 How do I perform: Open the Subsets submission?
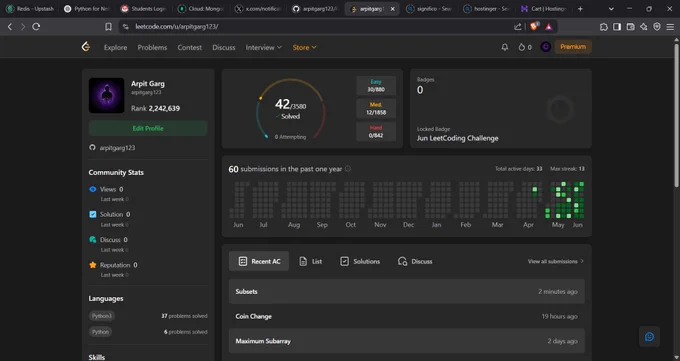(406, 292)
